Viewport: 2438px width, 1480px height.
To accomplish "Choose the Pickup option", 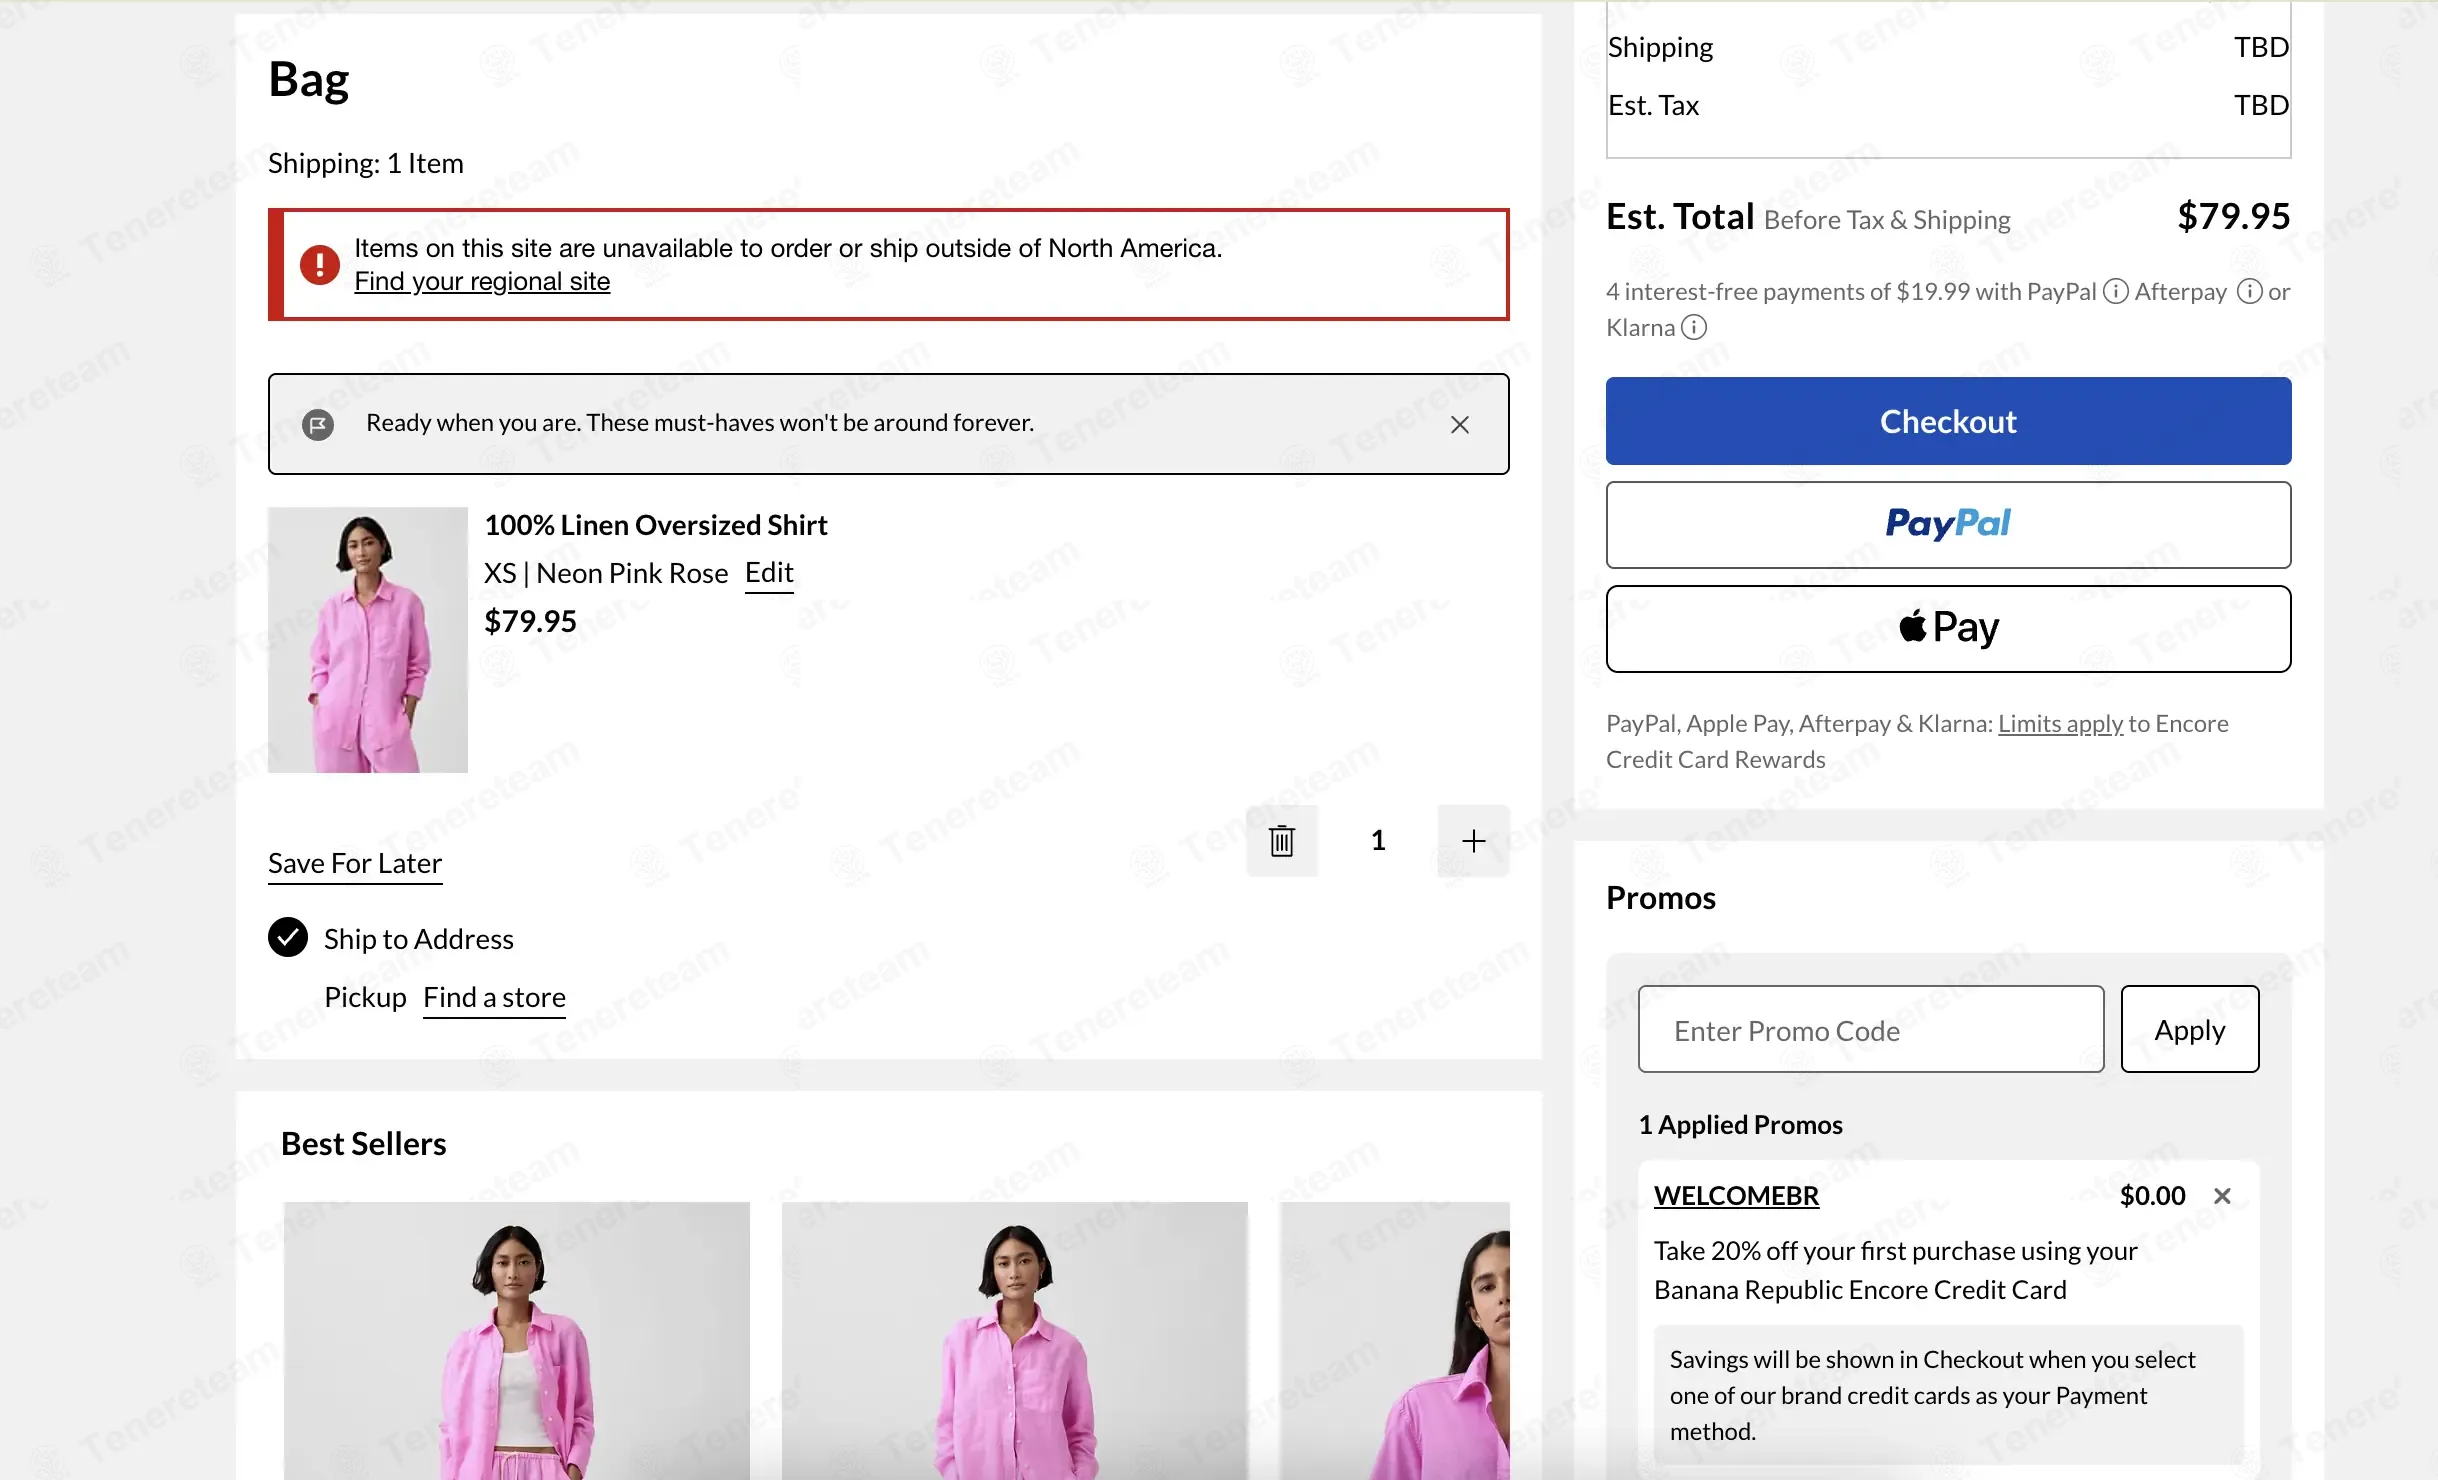I will pyautogui.click(x=365, y=997).
